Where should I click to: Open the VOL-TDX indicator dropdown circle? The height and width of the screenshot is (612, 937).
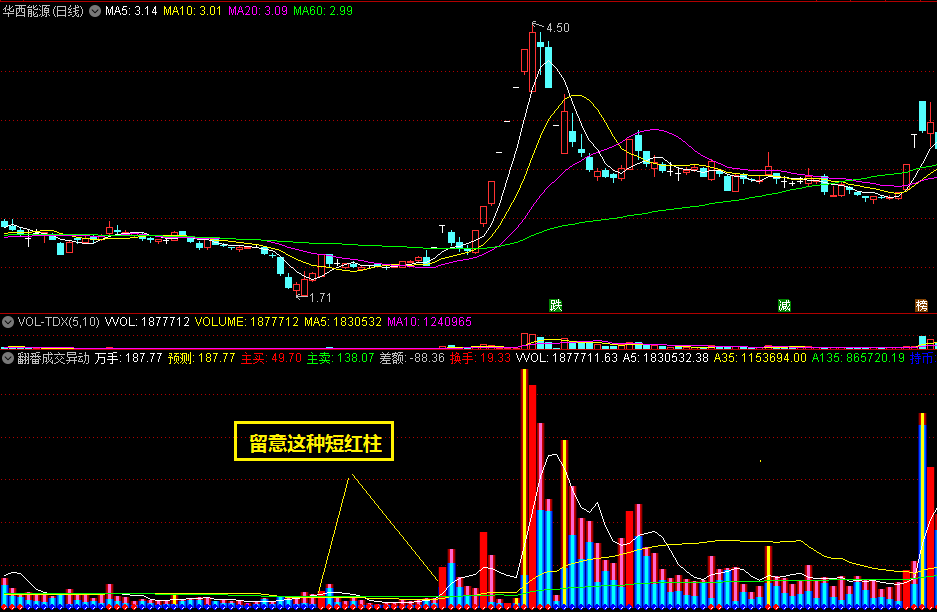click(x=8, y=322)
